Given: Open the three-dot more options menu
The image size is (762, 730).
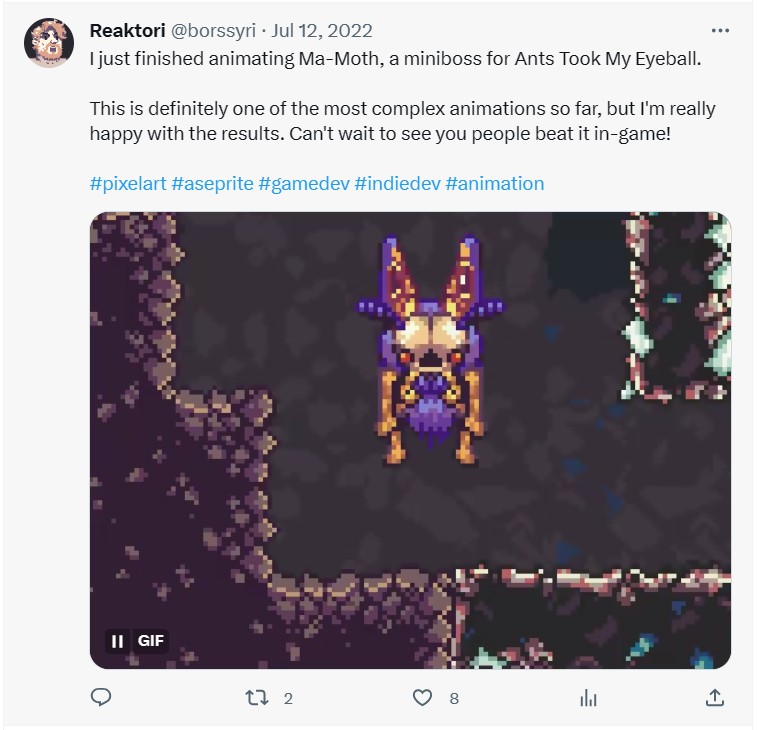Looking at the screenshot, I should (x=720, y=31).
